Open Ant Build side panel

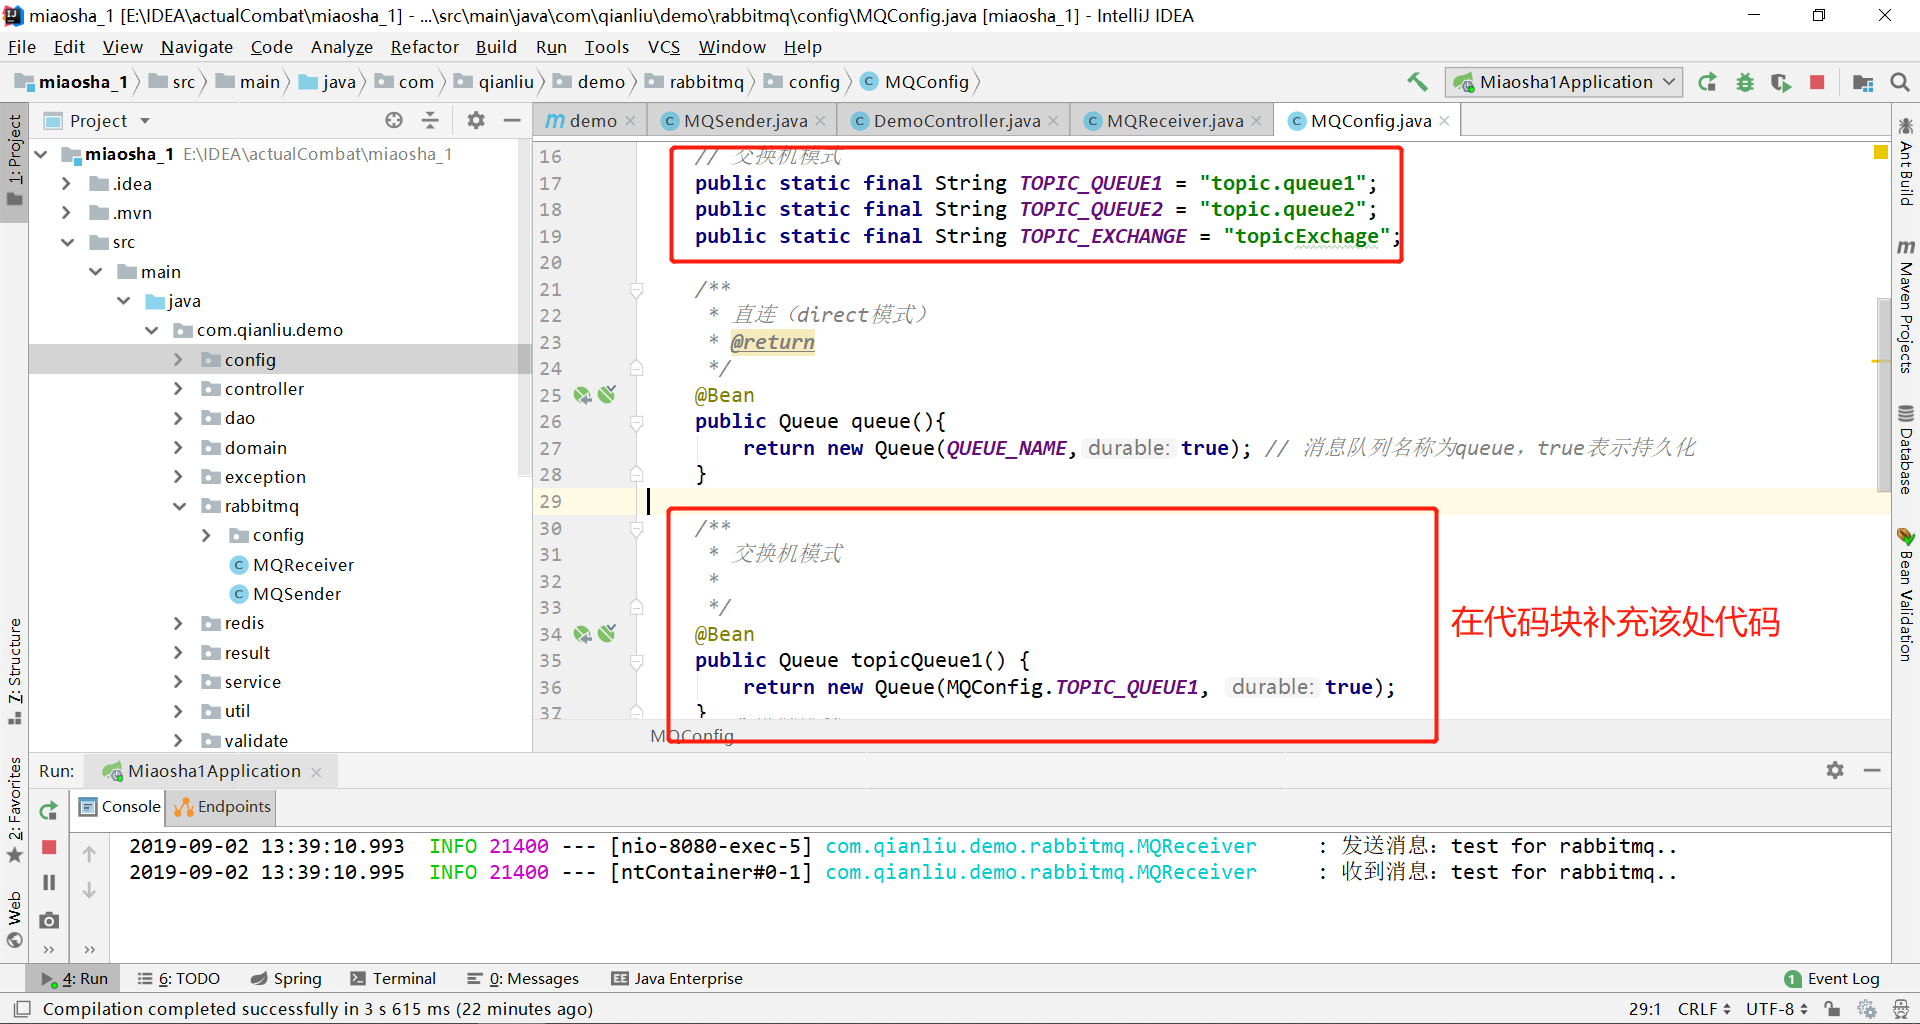1905,162
